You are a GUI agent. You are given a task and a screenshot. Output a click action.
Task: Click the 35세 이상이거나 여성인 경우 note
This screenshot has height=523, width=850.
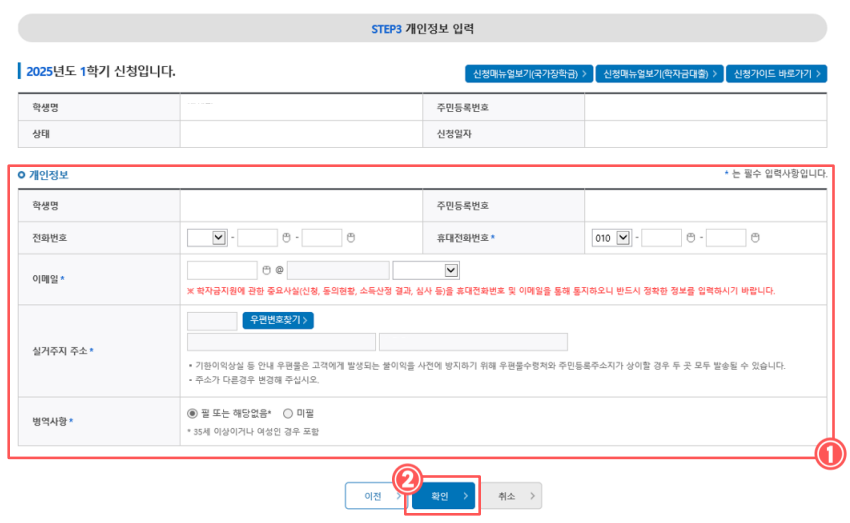pos(253,431)
